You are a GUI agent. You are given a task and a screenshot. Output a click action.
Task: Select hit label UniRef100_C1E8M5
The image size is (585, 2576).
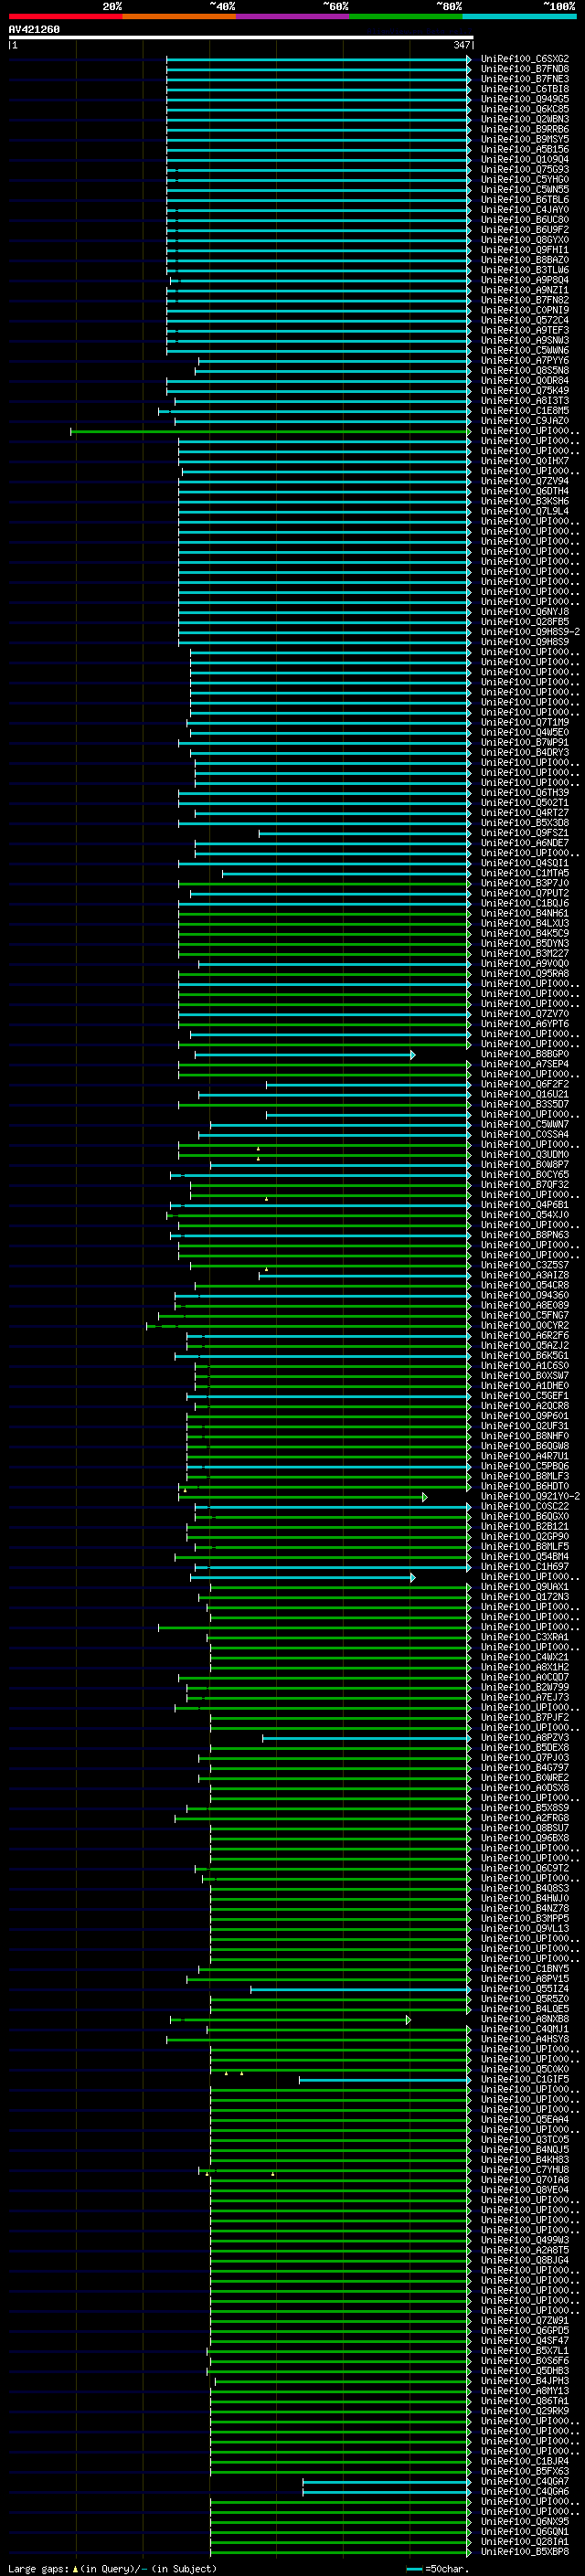[524, 411]
